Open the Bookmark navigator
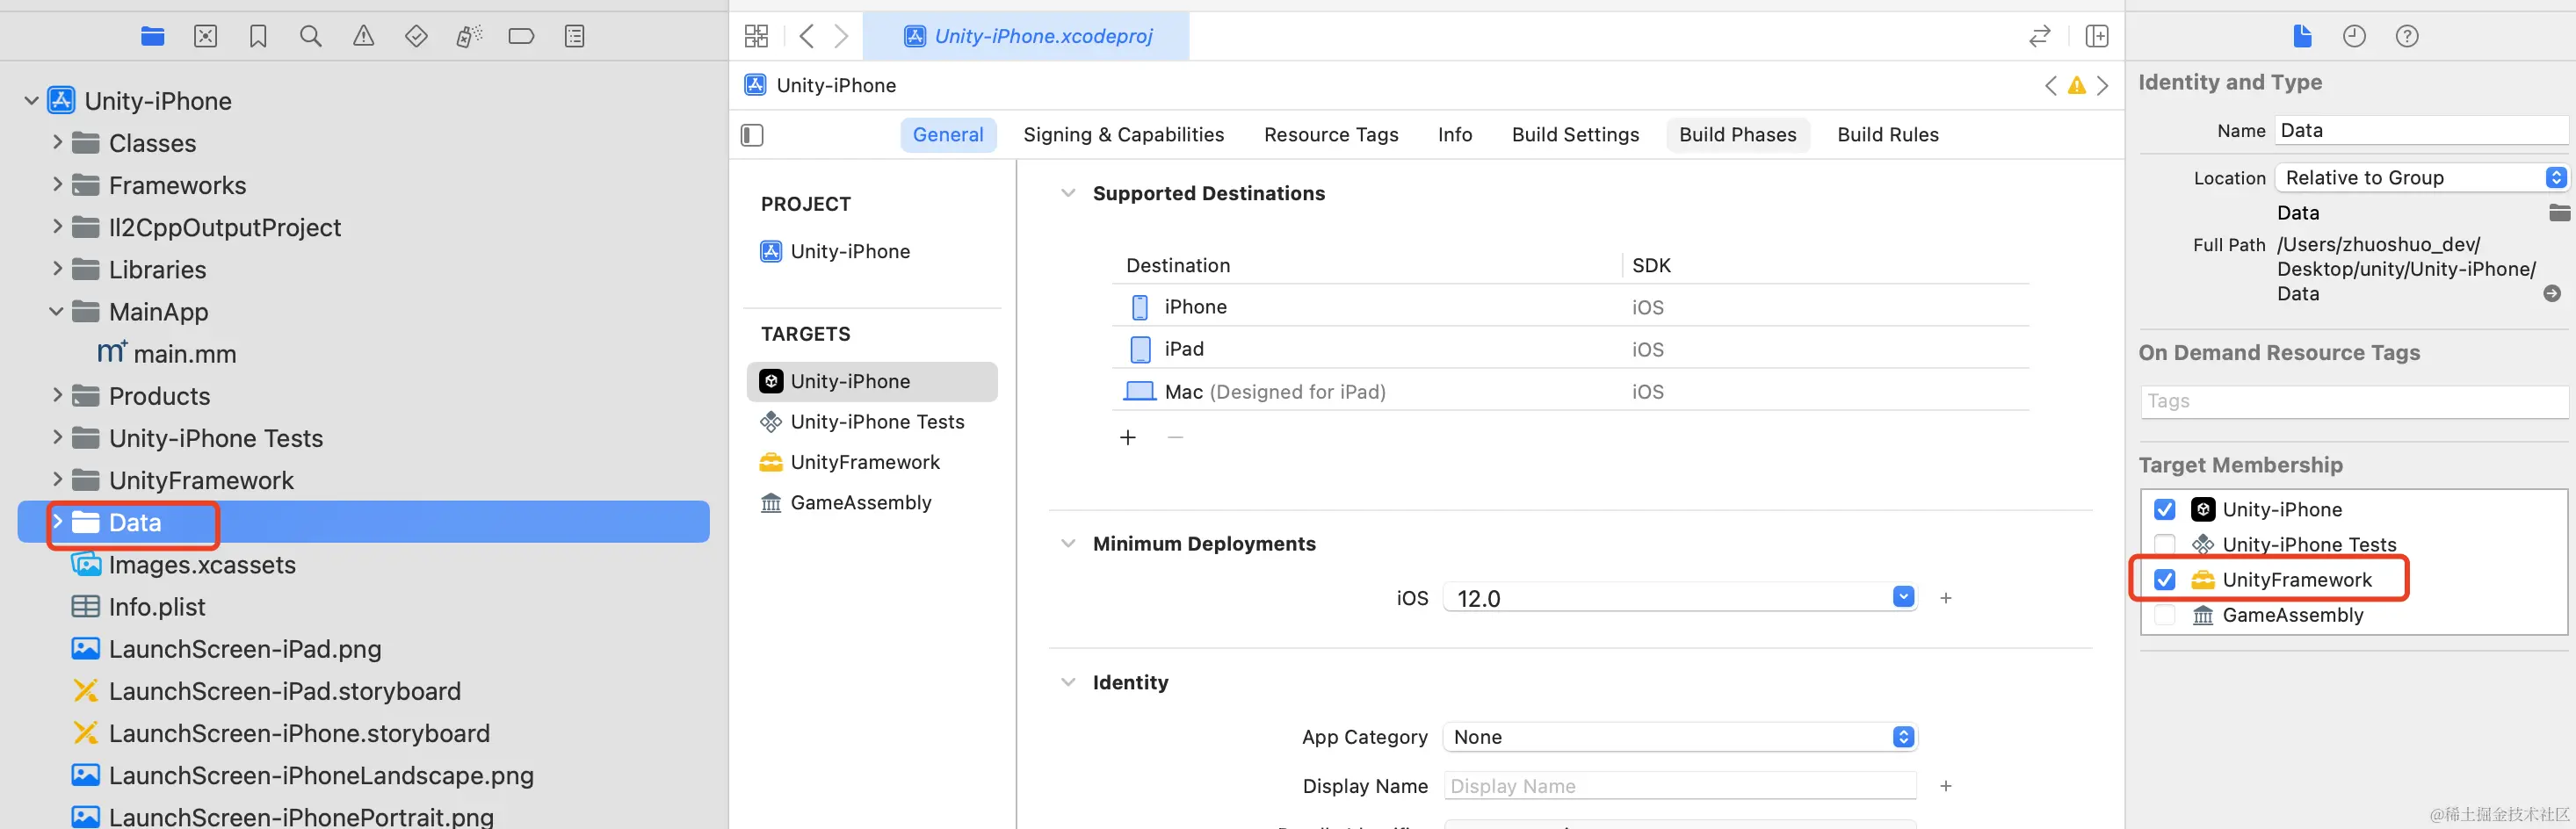Image resolution: width=2576 pixels, height=829 pixels. 258,37
